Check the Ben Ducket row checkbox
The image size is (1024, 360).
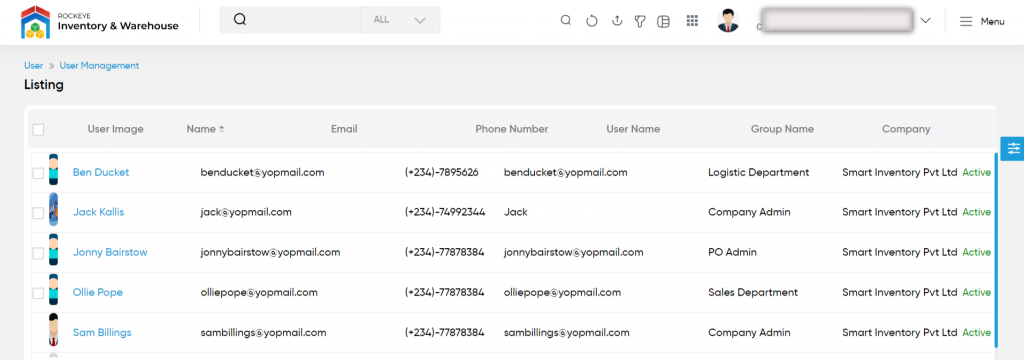tap(39, 173)
